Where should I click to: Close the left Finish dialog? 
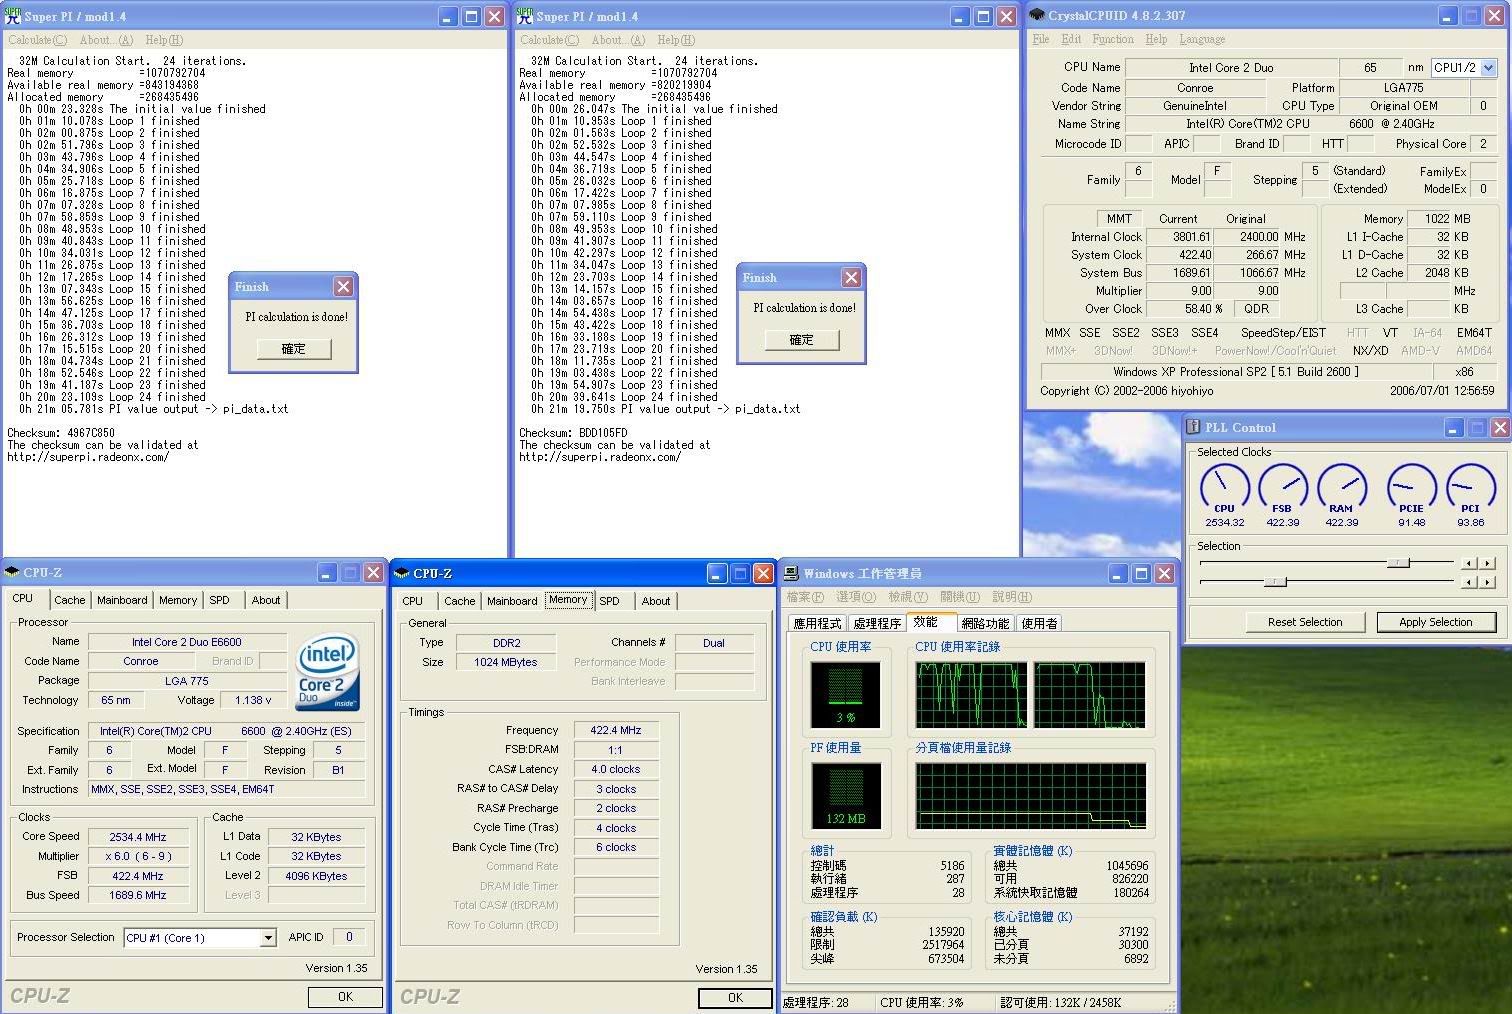coord(343,286)
